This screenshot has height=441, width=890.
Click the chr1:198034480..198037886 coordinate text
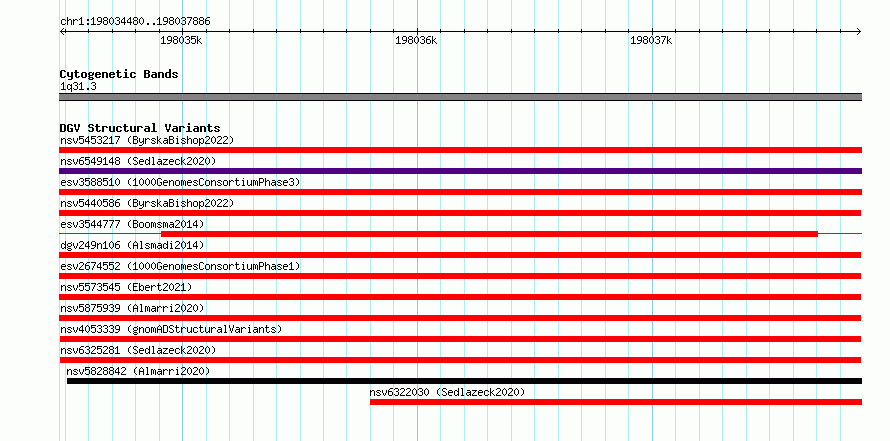tap(135, 21)
